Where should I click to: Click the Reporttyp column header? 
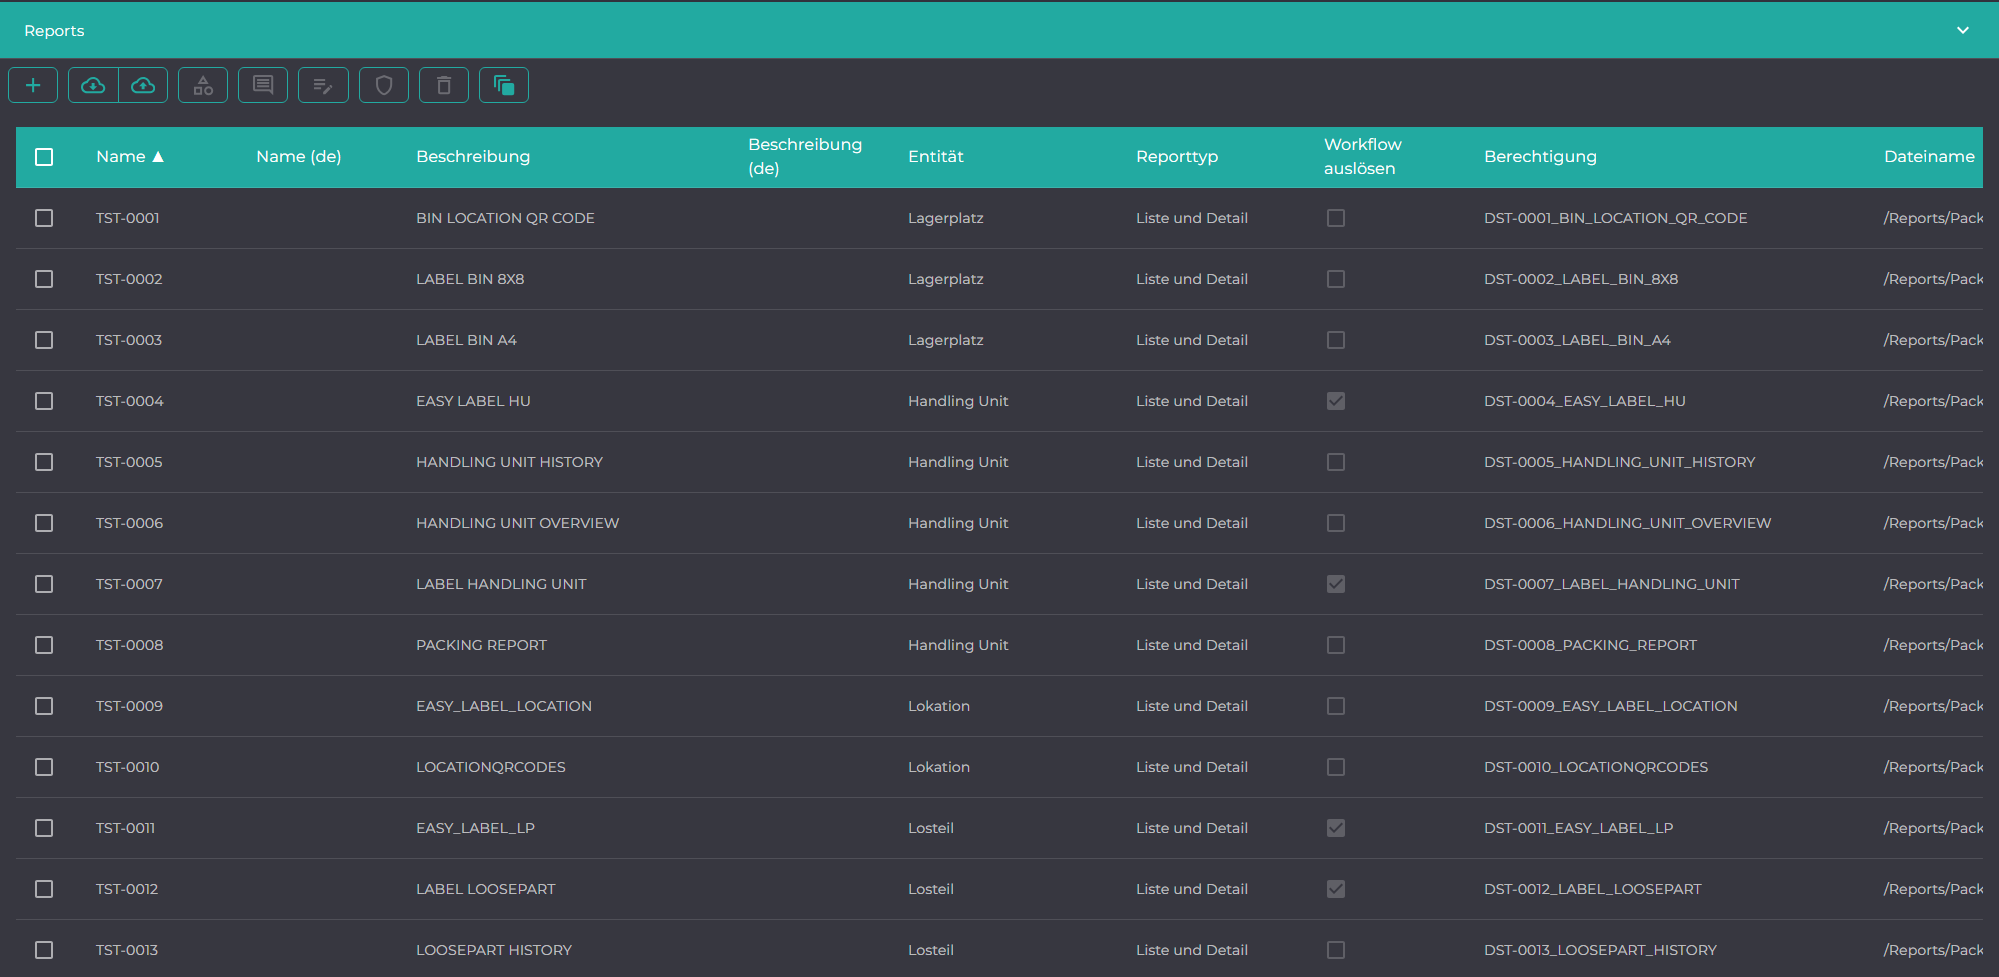point(1177,156)
